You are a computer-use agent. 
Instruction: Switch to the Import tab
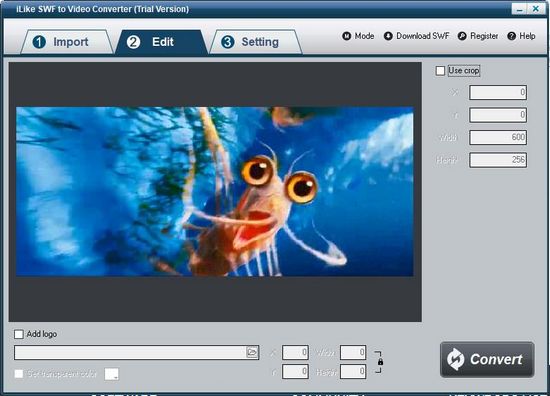pyautogui.click(x=67, y=42)
